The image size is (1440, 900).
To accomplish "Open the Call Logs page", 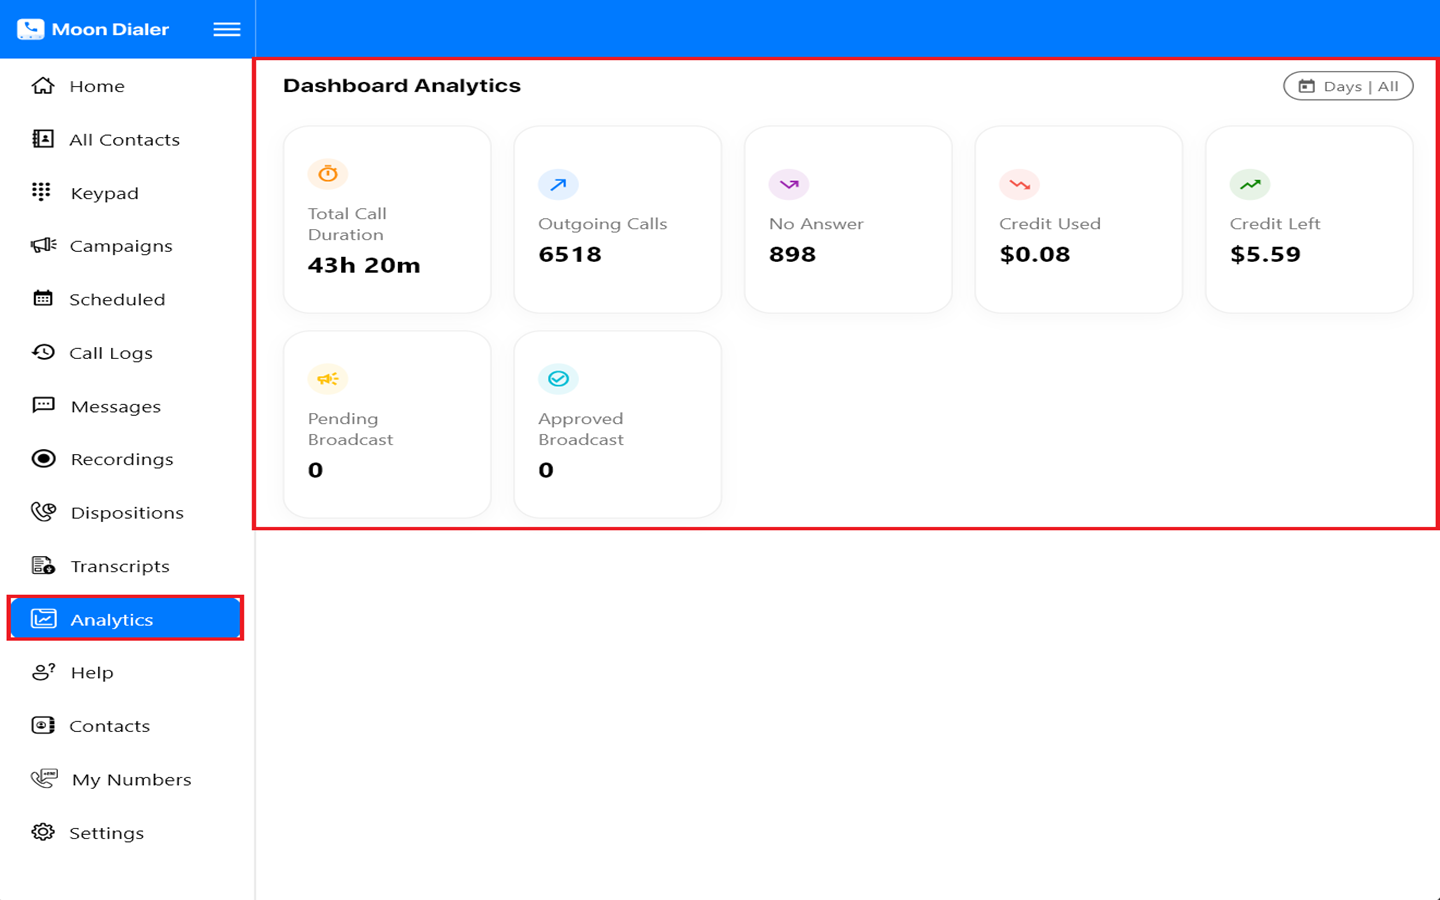I will pyautogui.click(x=110, y=353).
